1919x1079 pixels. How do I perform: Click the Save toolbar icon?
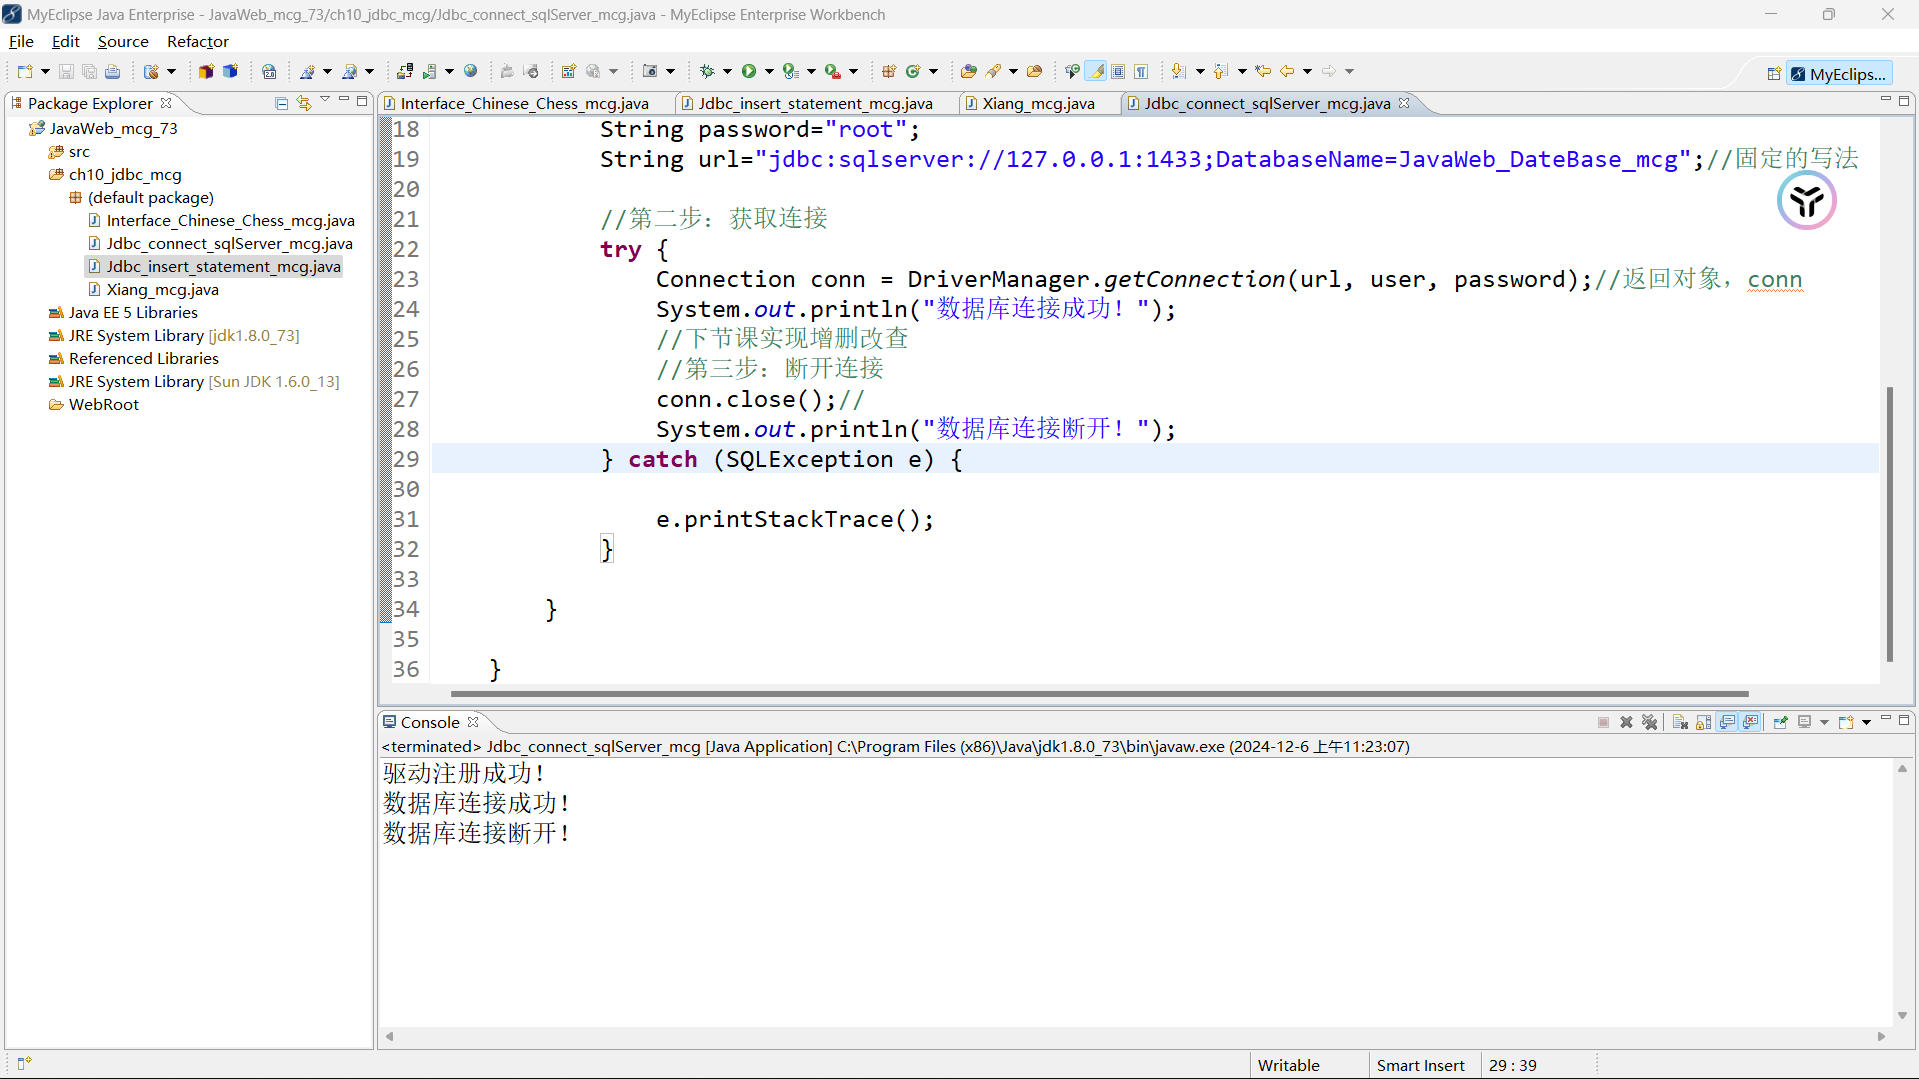66,71
